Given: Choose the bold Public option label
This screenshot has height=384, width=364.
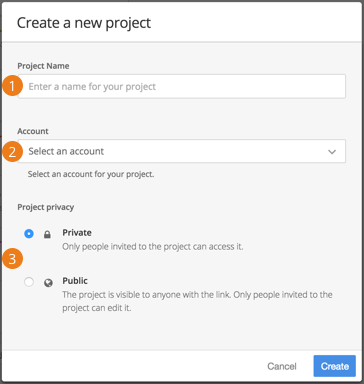Looking at the screenshot, I should (x=75, y=281).
